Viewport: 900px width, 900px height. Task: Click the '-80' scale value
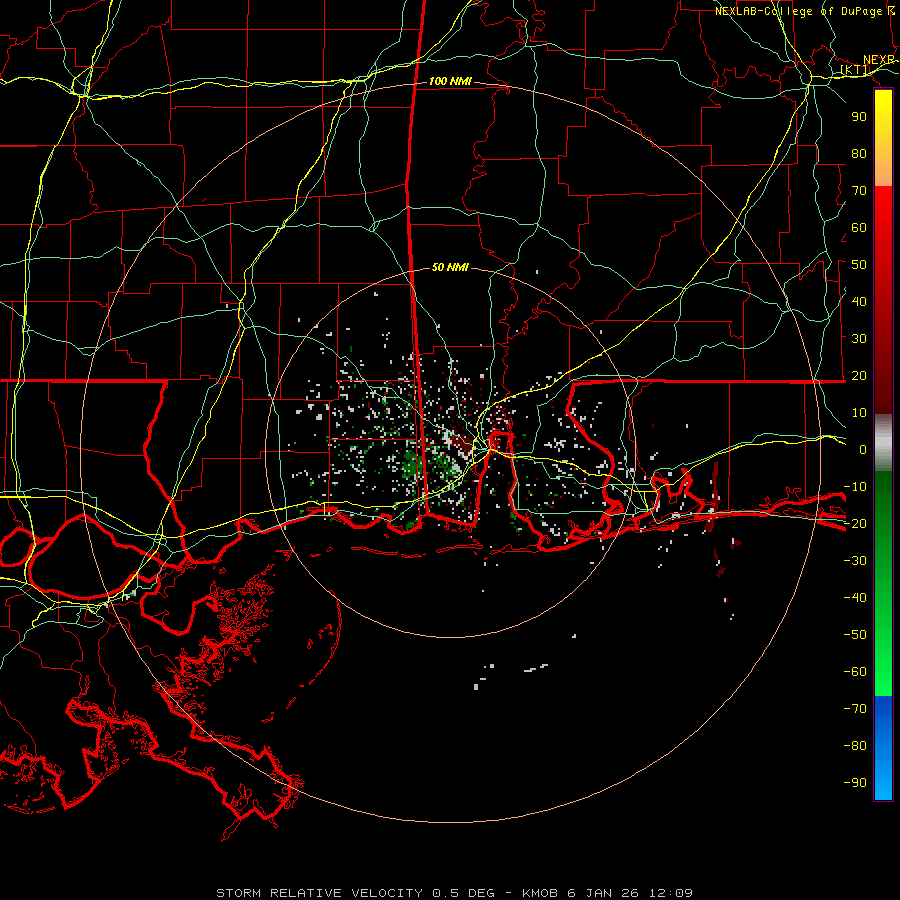pos(855,746)
